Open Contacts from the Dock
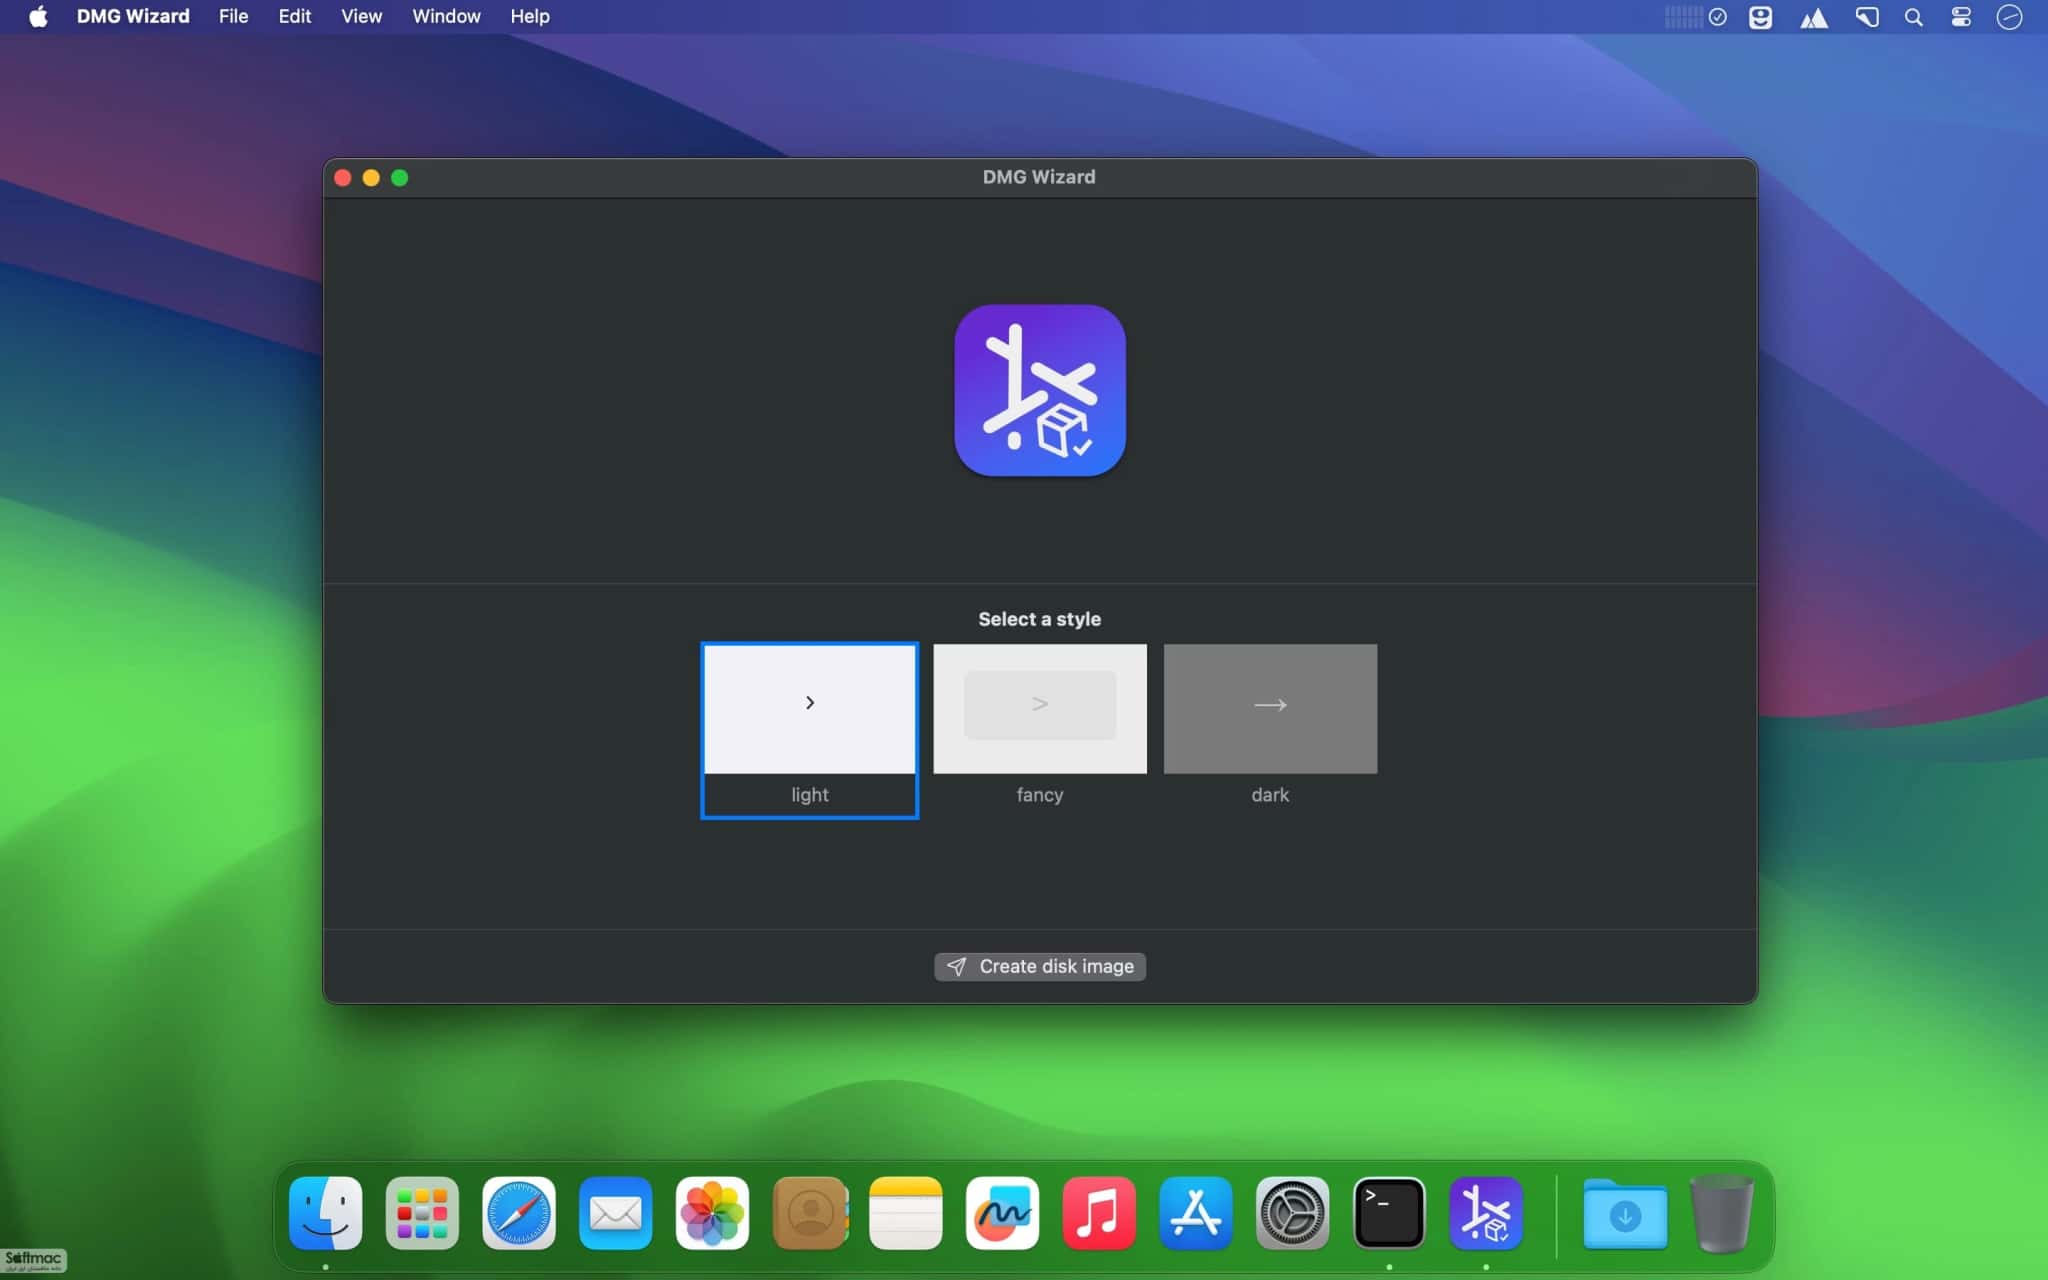 click(810, 1213)
